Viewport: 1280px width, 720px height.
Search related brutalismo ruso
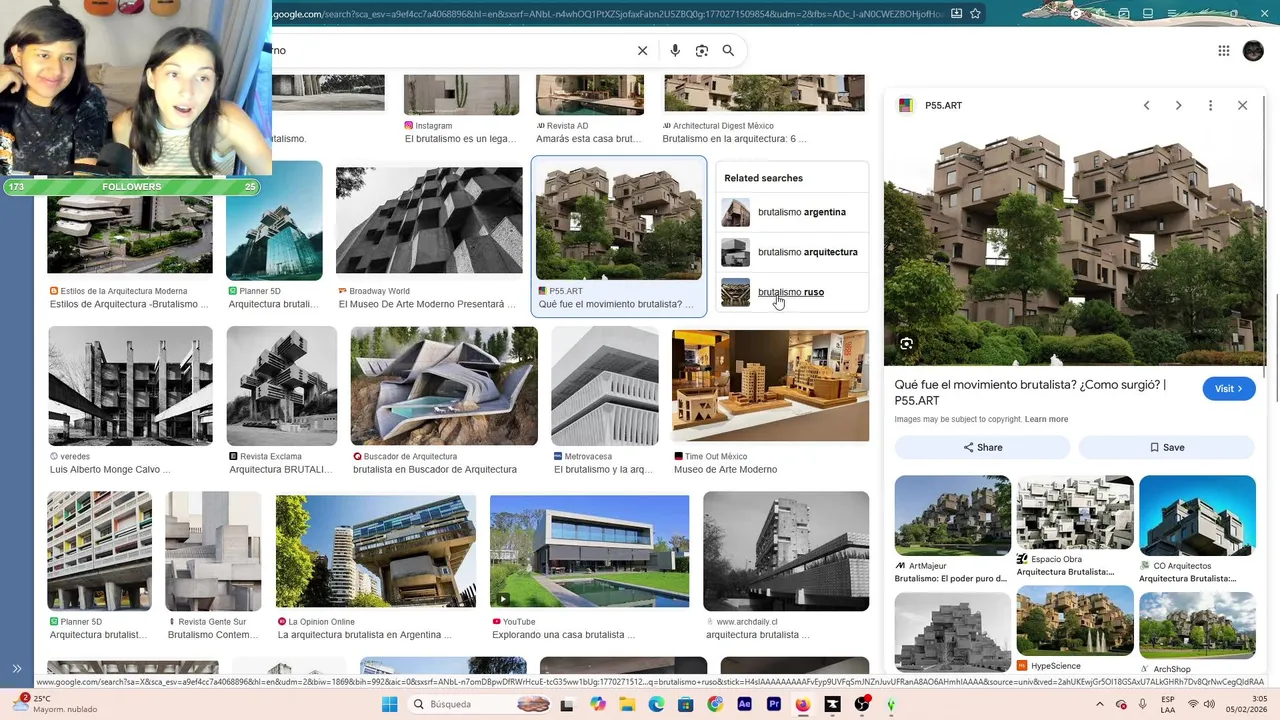point(792,292)
